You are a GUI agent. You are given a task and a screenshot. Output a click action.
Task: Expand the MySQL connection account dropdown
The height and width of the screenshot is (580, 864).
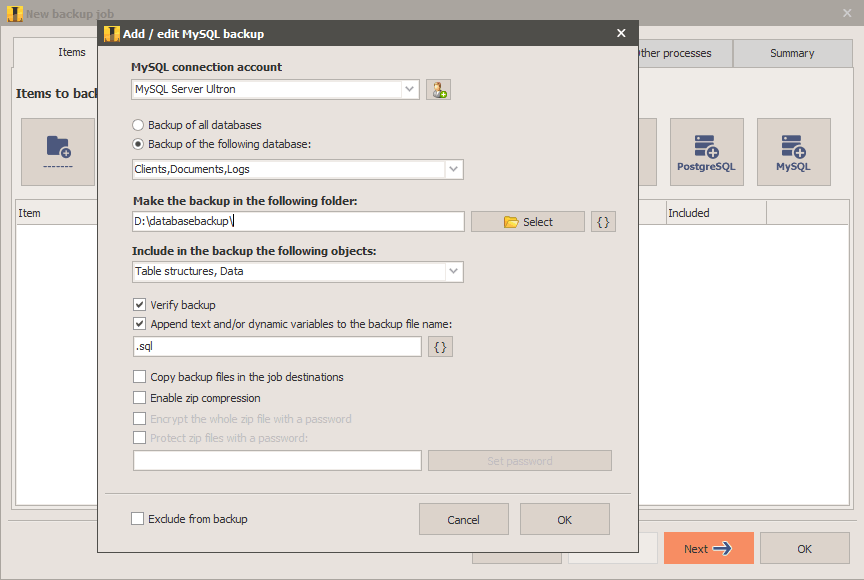[410, 90]
